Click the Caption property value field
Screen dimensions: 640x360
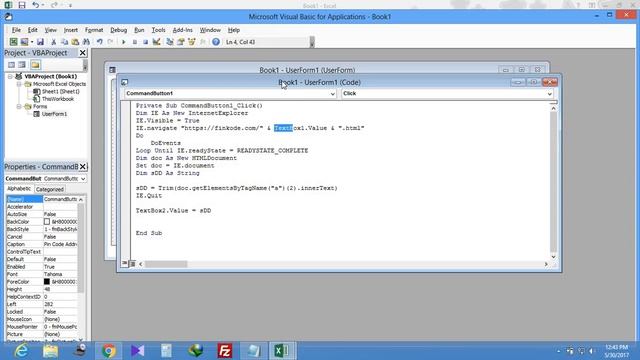click(60, 244)
